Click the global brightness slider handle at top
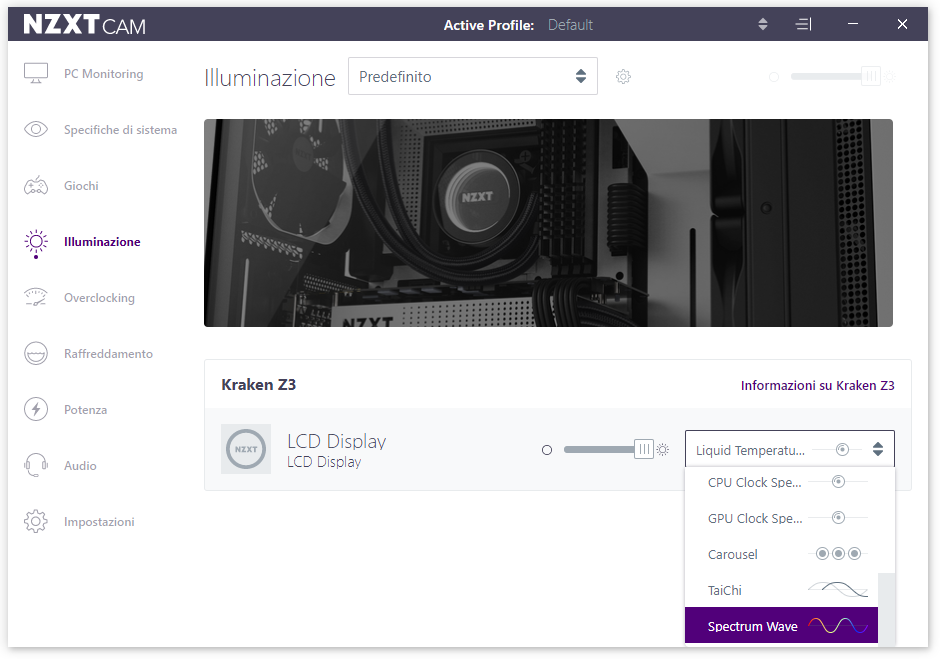Viewport: 940px width, 659px height. (x=871, y=76)
